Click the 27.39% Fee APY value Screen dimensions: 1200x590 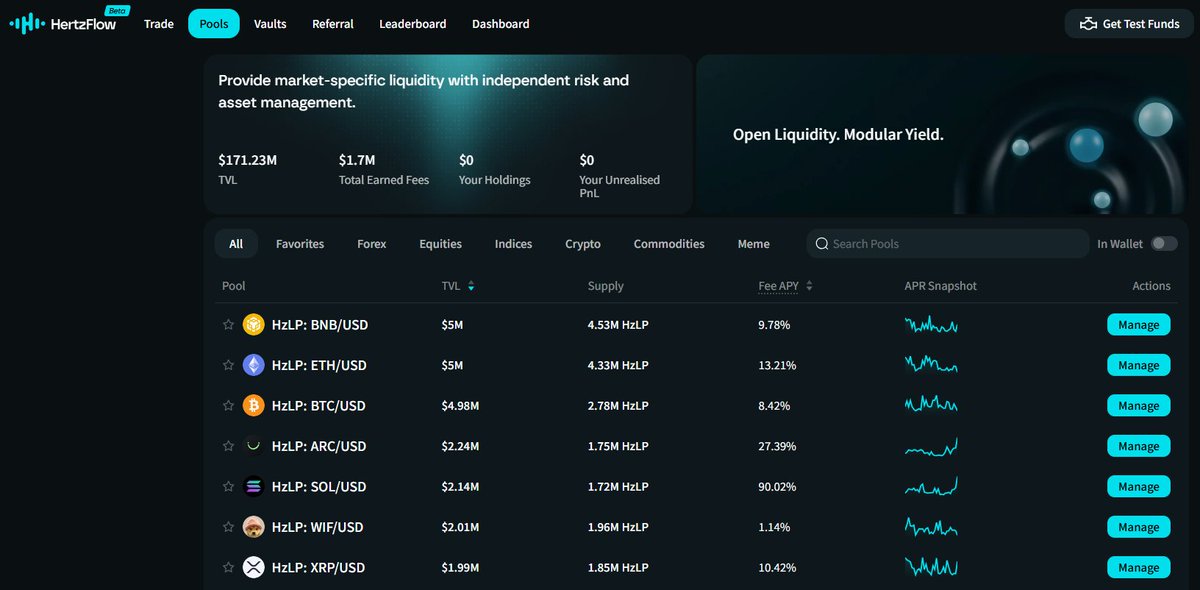coord(777,446)
